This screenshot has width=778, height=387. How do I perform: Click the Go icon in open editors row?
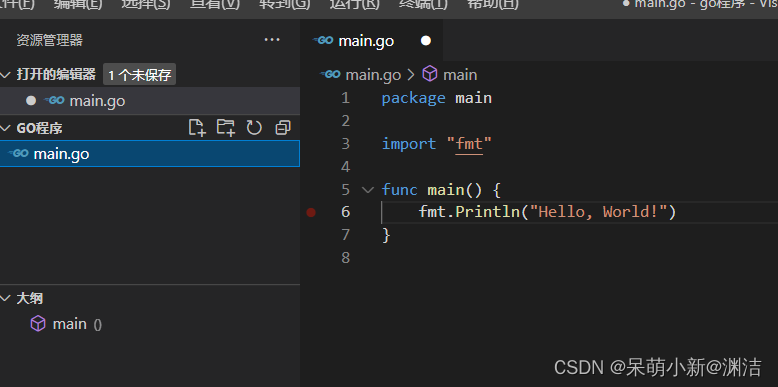click(x=55, y=100)
